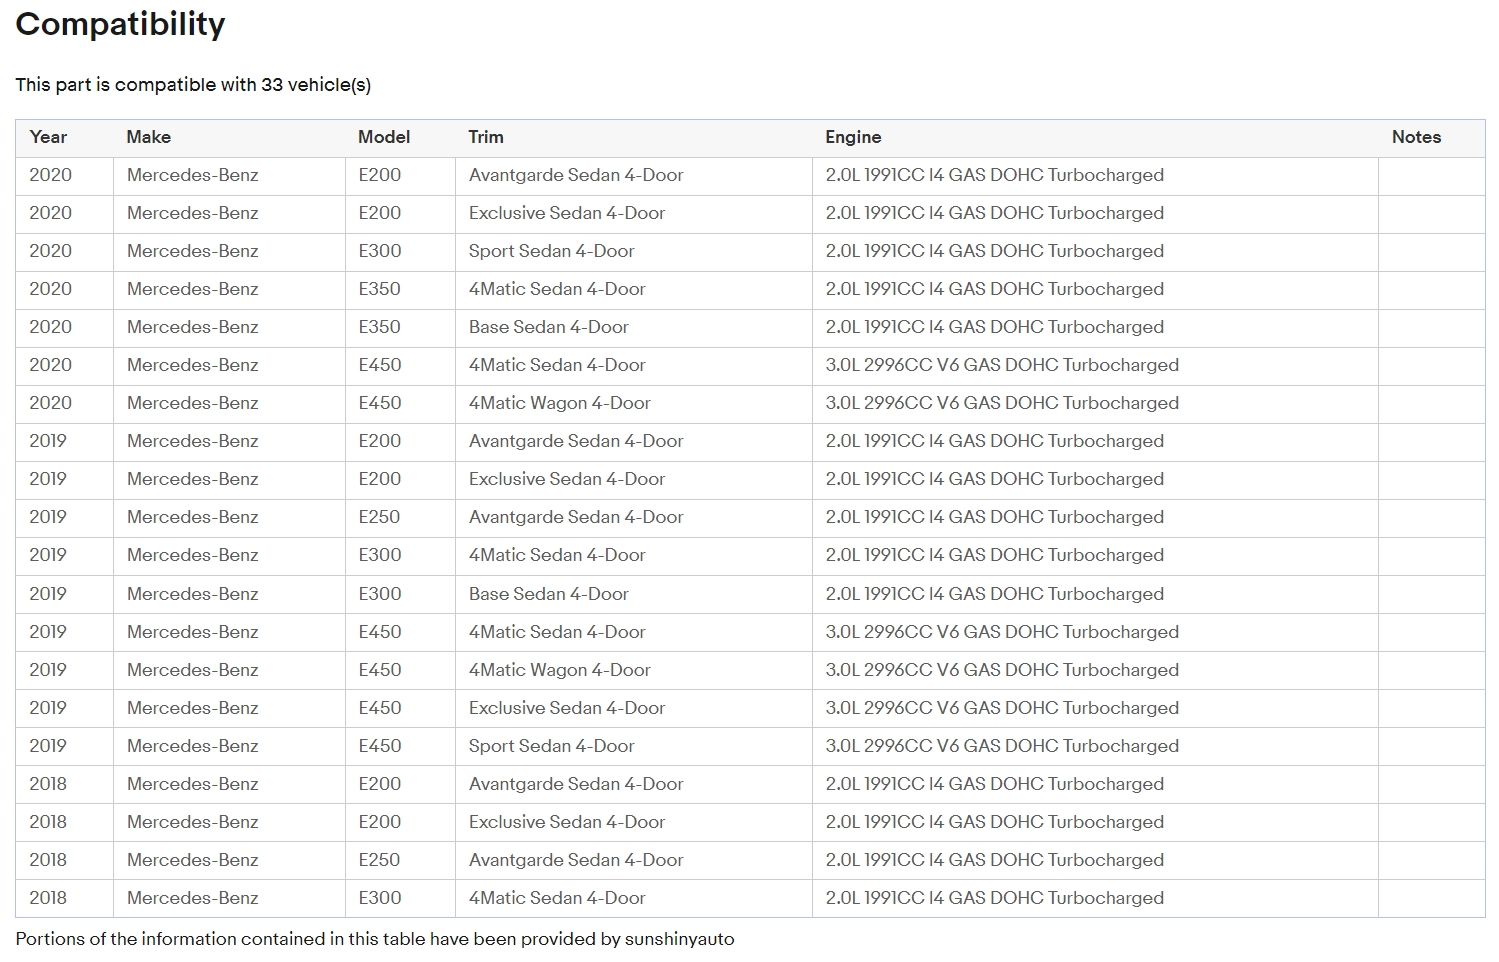Select the Engine column header
1499x962 pixels.
click(853, 137)
